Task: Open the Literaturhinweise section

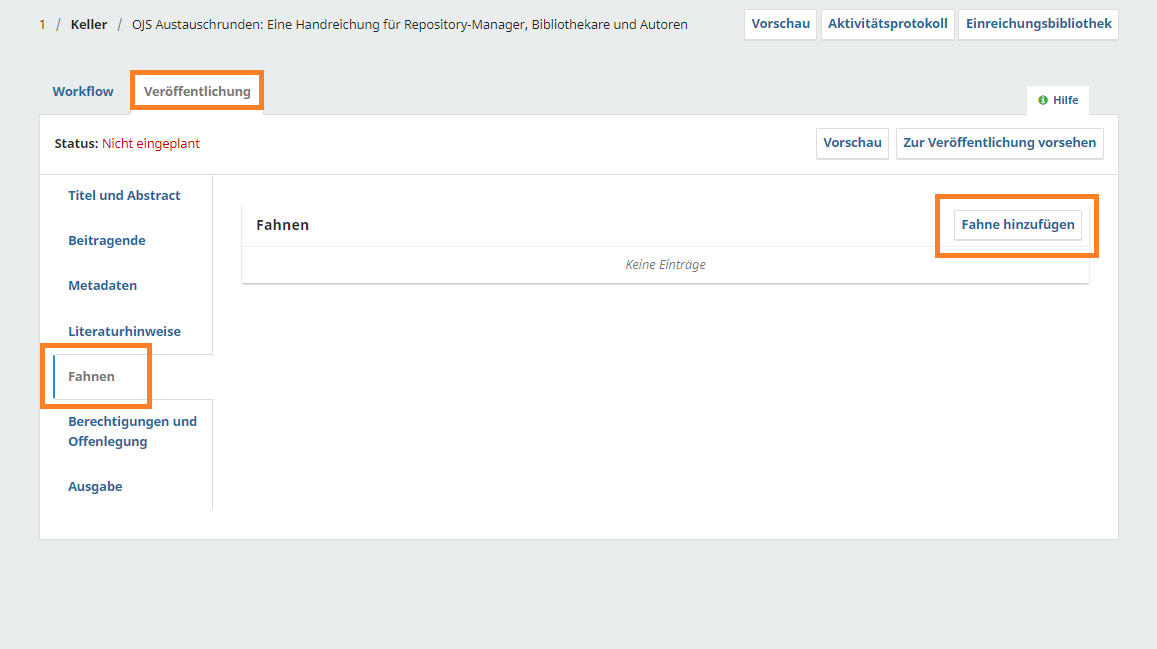Action: [124, 332]
